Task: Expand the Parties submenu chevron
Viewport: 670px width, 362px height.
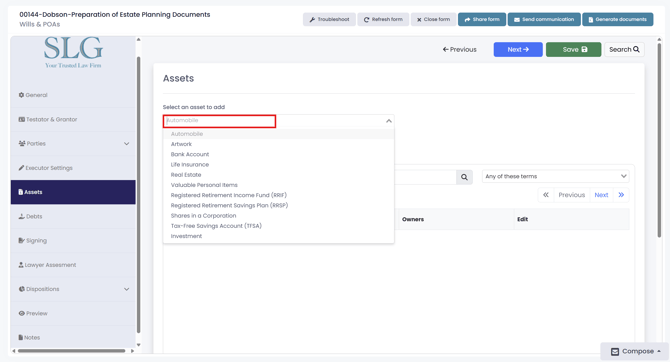Action: click(126, 144)
